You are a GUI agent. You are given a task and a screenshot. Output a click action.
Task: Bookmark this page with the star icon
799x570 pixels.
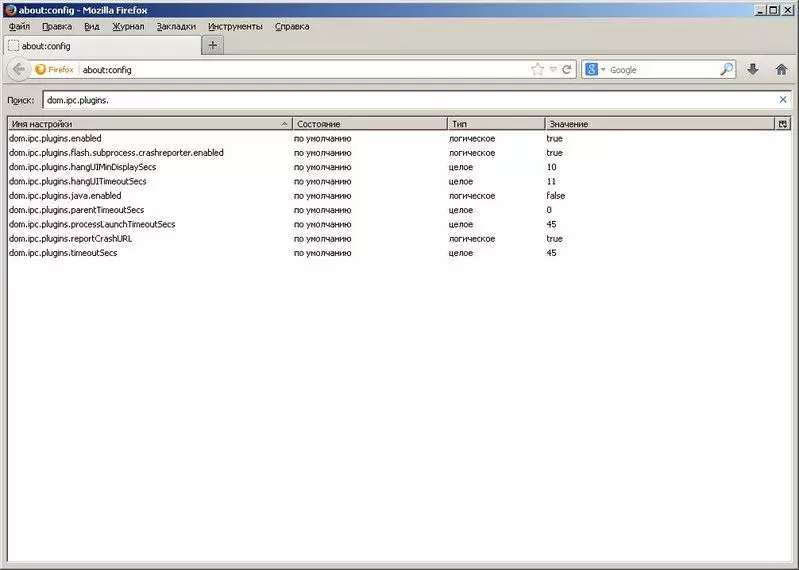coord(538,69)
